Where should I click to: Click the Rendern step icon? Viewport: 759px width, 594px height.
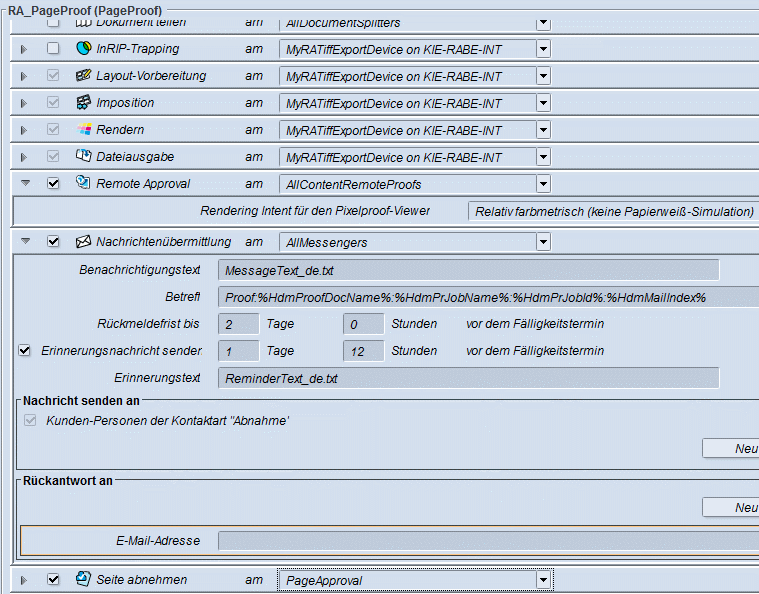pyautogui.click(x=83, y=129)
